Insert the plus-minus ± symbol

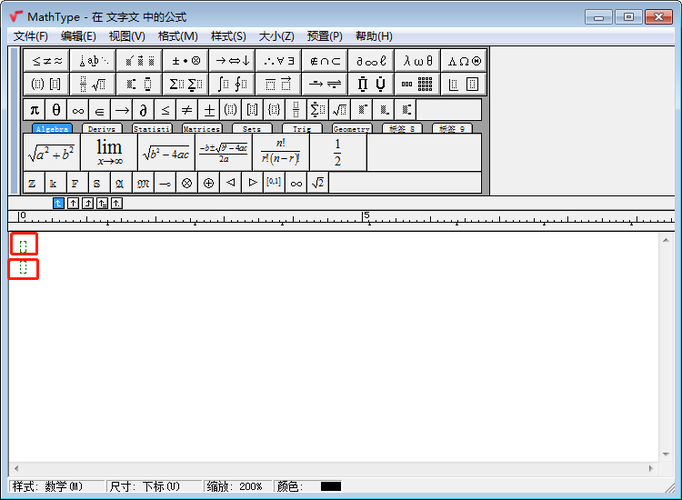(x=209, y=110)
